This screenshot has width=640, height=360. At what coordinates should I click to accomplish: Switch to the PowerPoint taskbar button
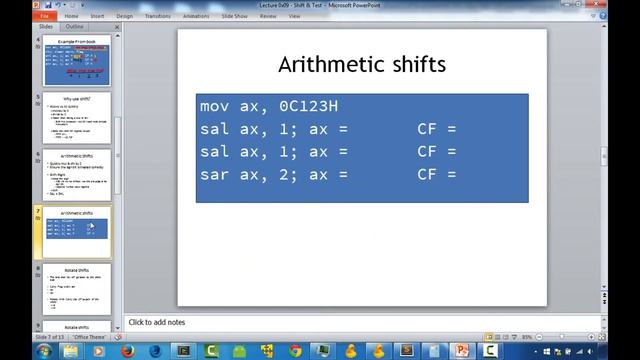click(x=462, y=351)
